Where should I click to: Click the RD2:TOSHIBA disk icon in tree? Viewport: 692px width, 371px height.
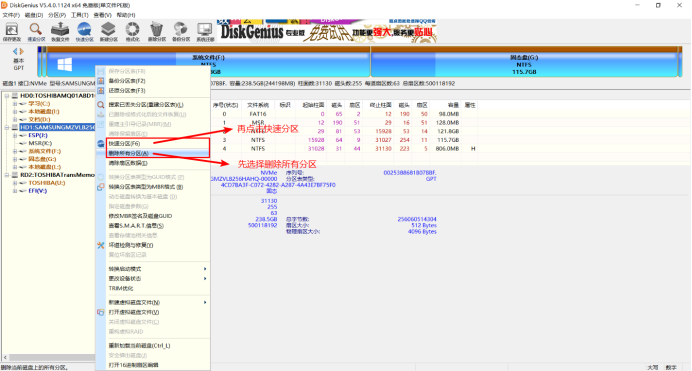coord(15,175)
